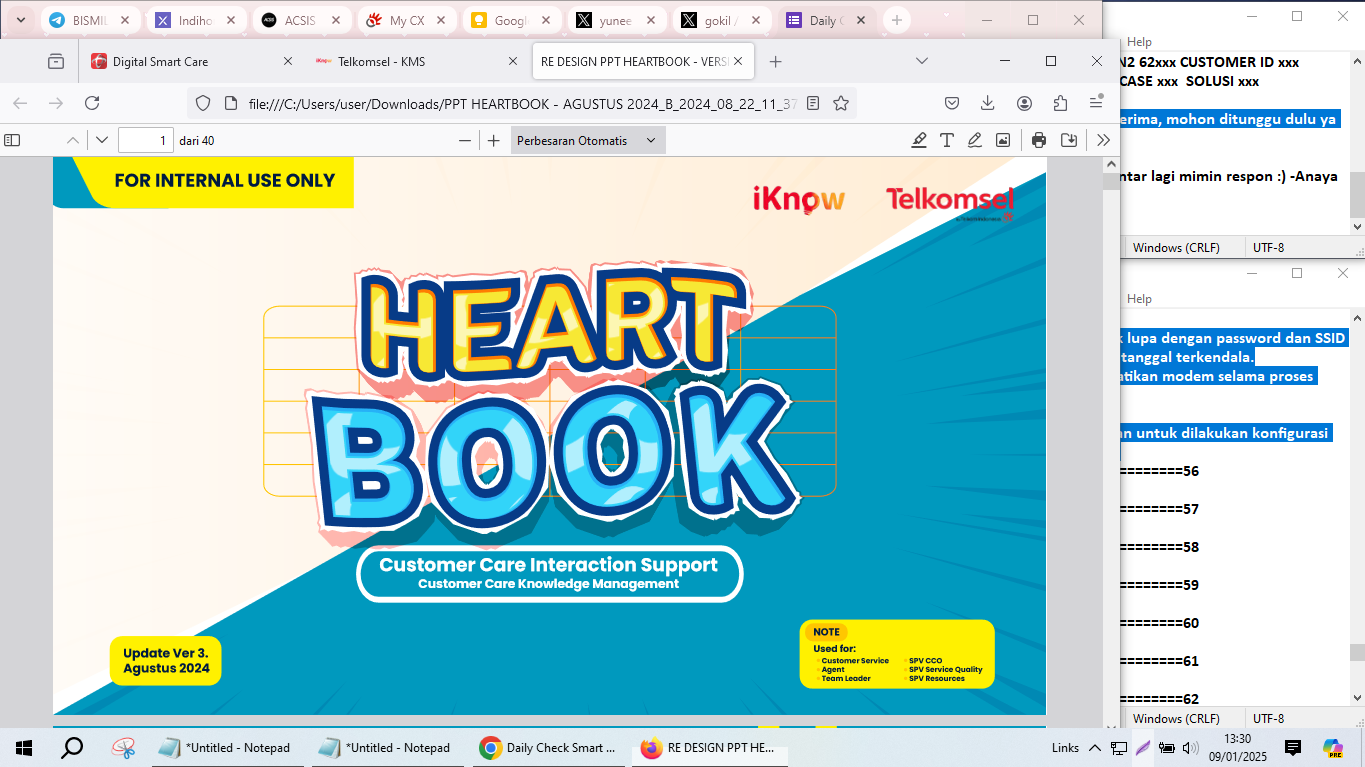The width and height of the screenshot is (1365, 767).
Task: Close the Digital Smart Care tab
Action: tap(288, 62)
